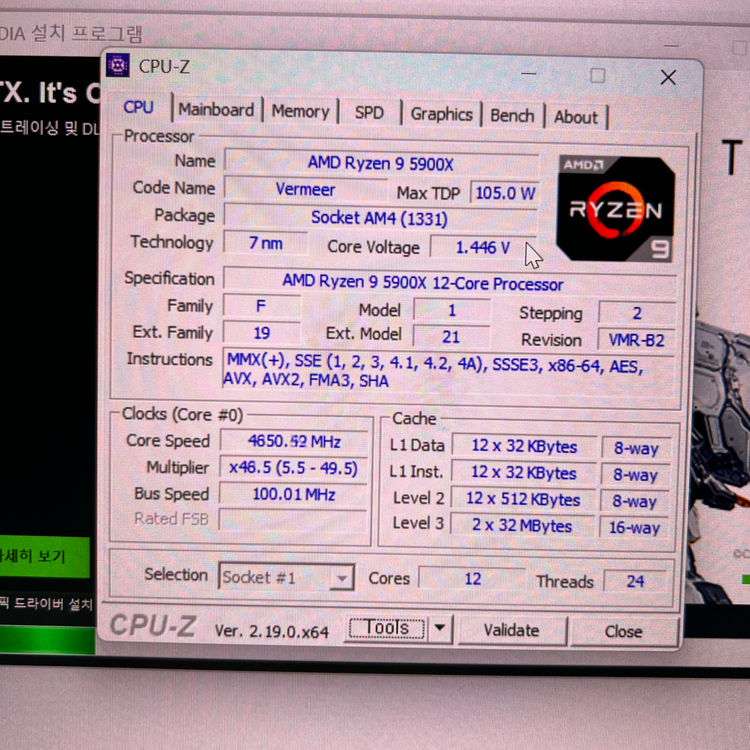Click the green progress bar in NVIDIA installer
This screenshot has width=750, height=750.
(x=47, y=640)
